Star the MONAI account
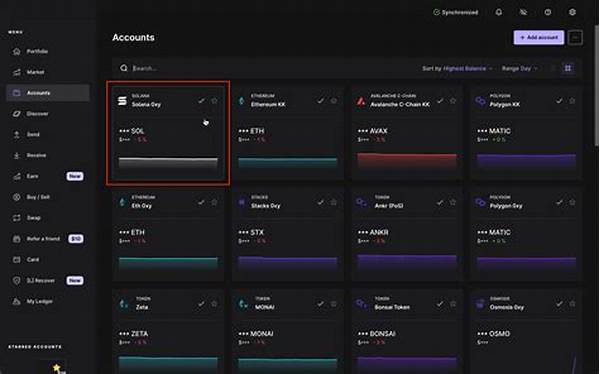The width and height of the screenshot is (600, 374). (334, 304)
